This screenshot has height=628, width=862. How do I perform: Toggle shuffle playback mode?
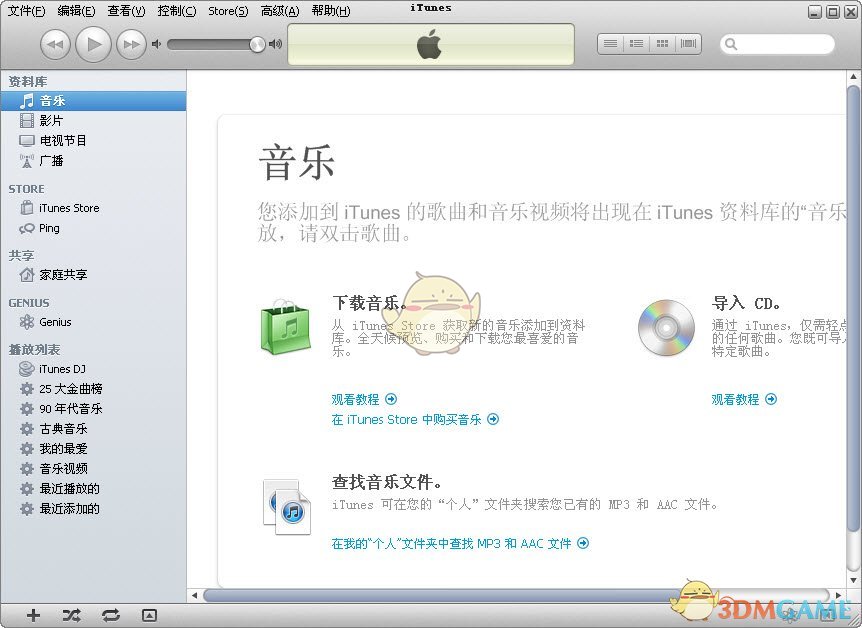point(71,616)
